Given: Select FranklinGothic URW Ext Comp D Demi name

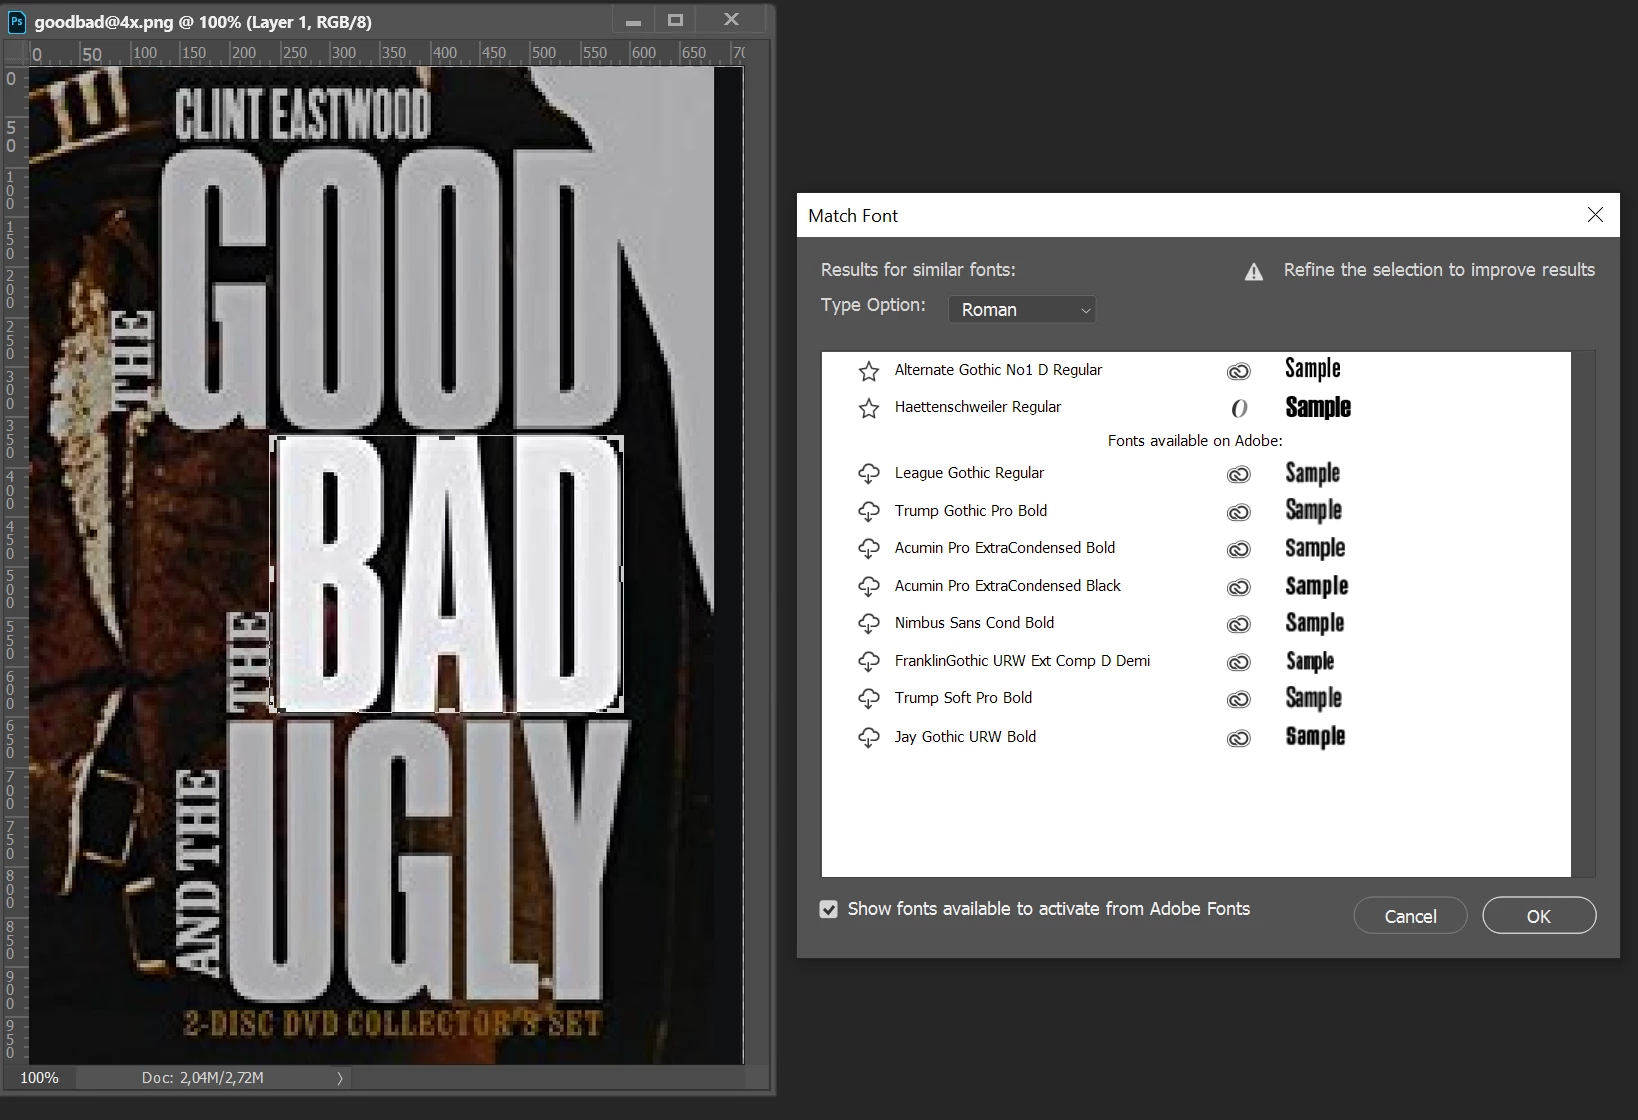Looking at the screenshot, I should [x=1022, y=661].
